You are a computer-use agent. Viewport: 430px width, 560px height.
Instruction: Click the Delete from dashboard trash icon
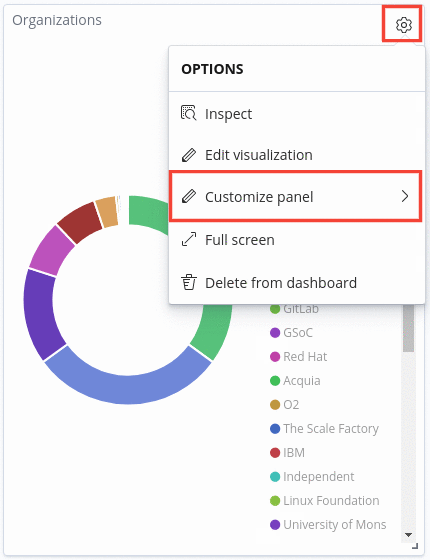(x=189, y=282)
